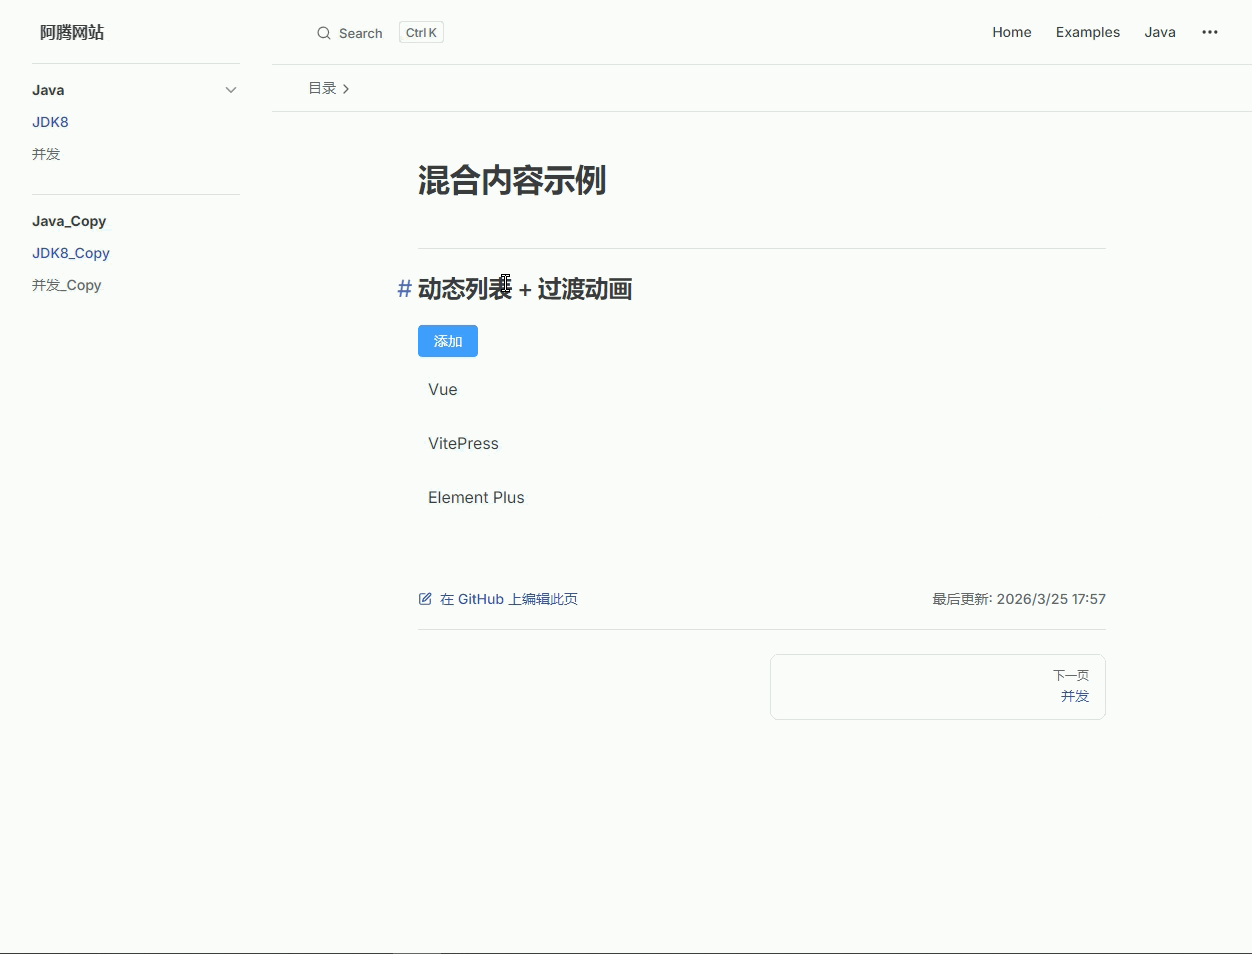The image size is (1252, 954).
Task: Select JDK8_Copy in the sidebar
Action: coord(71,253)
